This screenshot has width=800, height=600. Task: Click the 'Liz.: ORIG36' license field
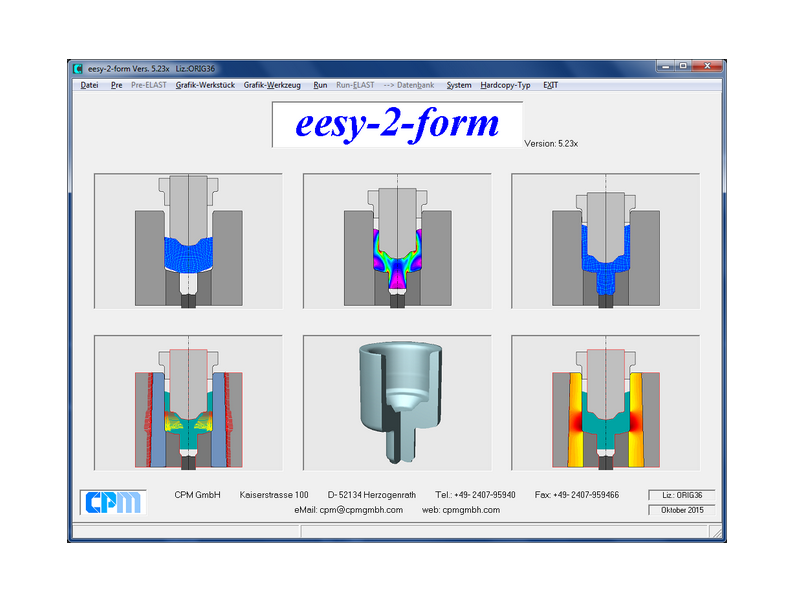pos(682,495)
